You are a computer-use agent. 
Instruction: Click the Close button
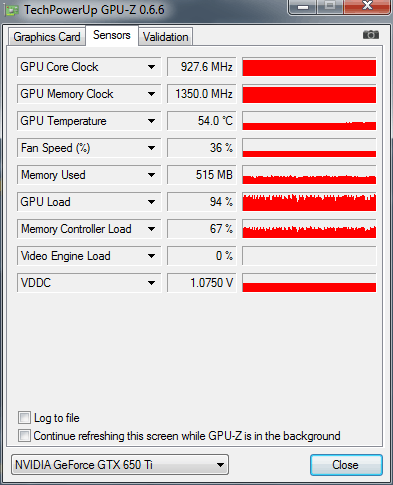pyautogui.click(x=346, y=465)
